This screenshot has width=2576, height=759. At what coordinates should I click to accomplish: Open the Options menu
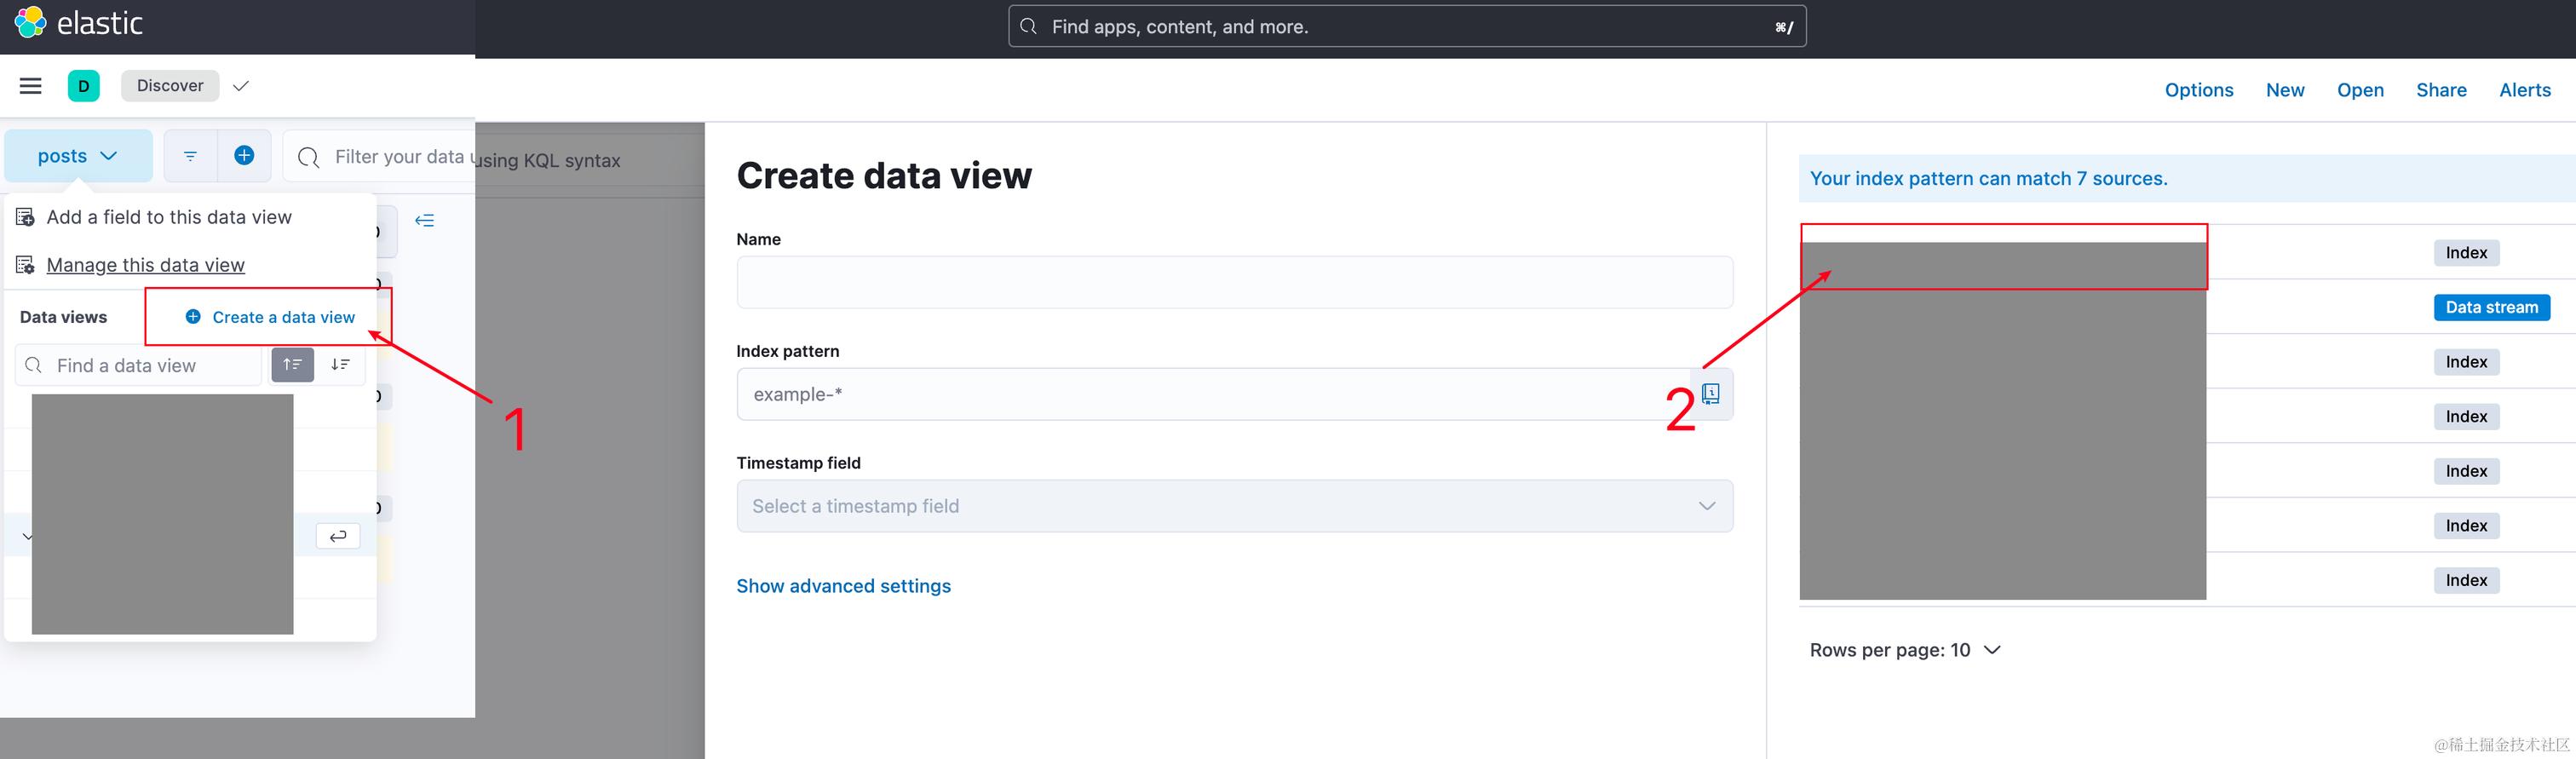click(2199, 90)
